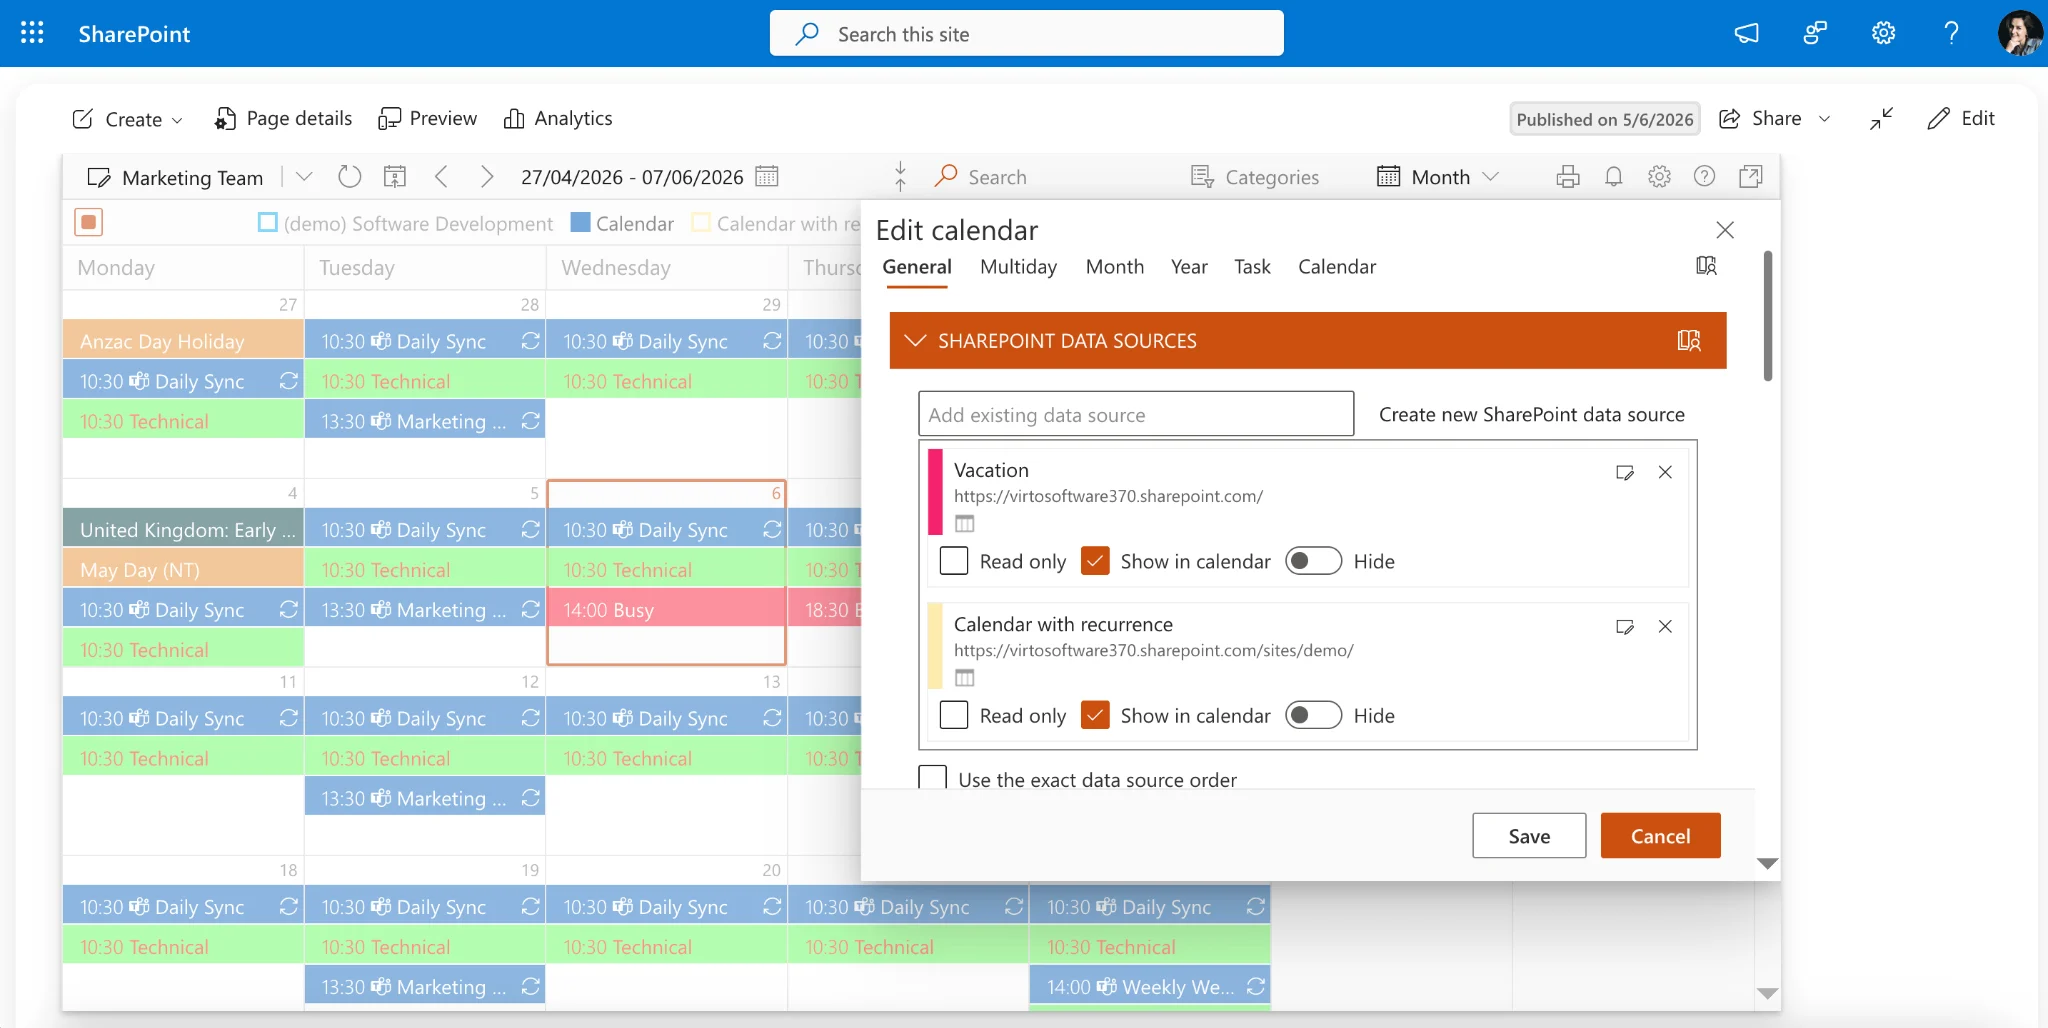Click the orange select-all legend checkbox

(89, 222)
